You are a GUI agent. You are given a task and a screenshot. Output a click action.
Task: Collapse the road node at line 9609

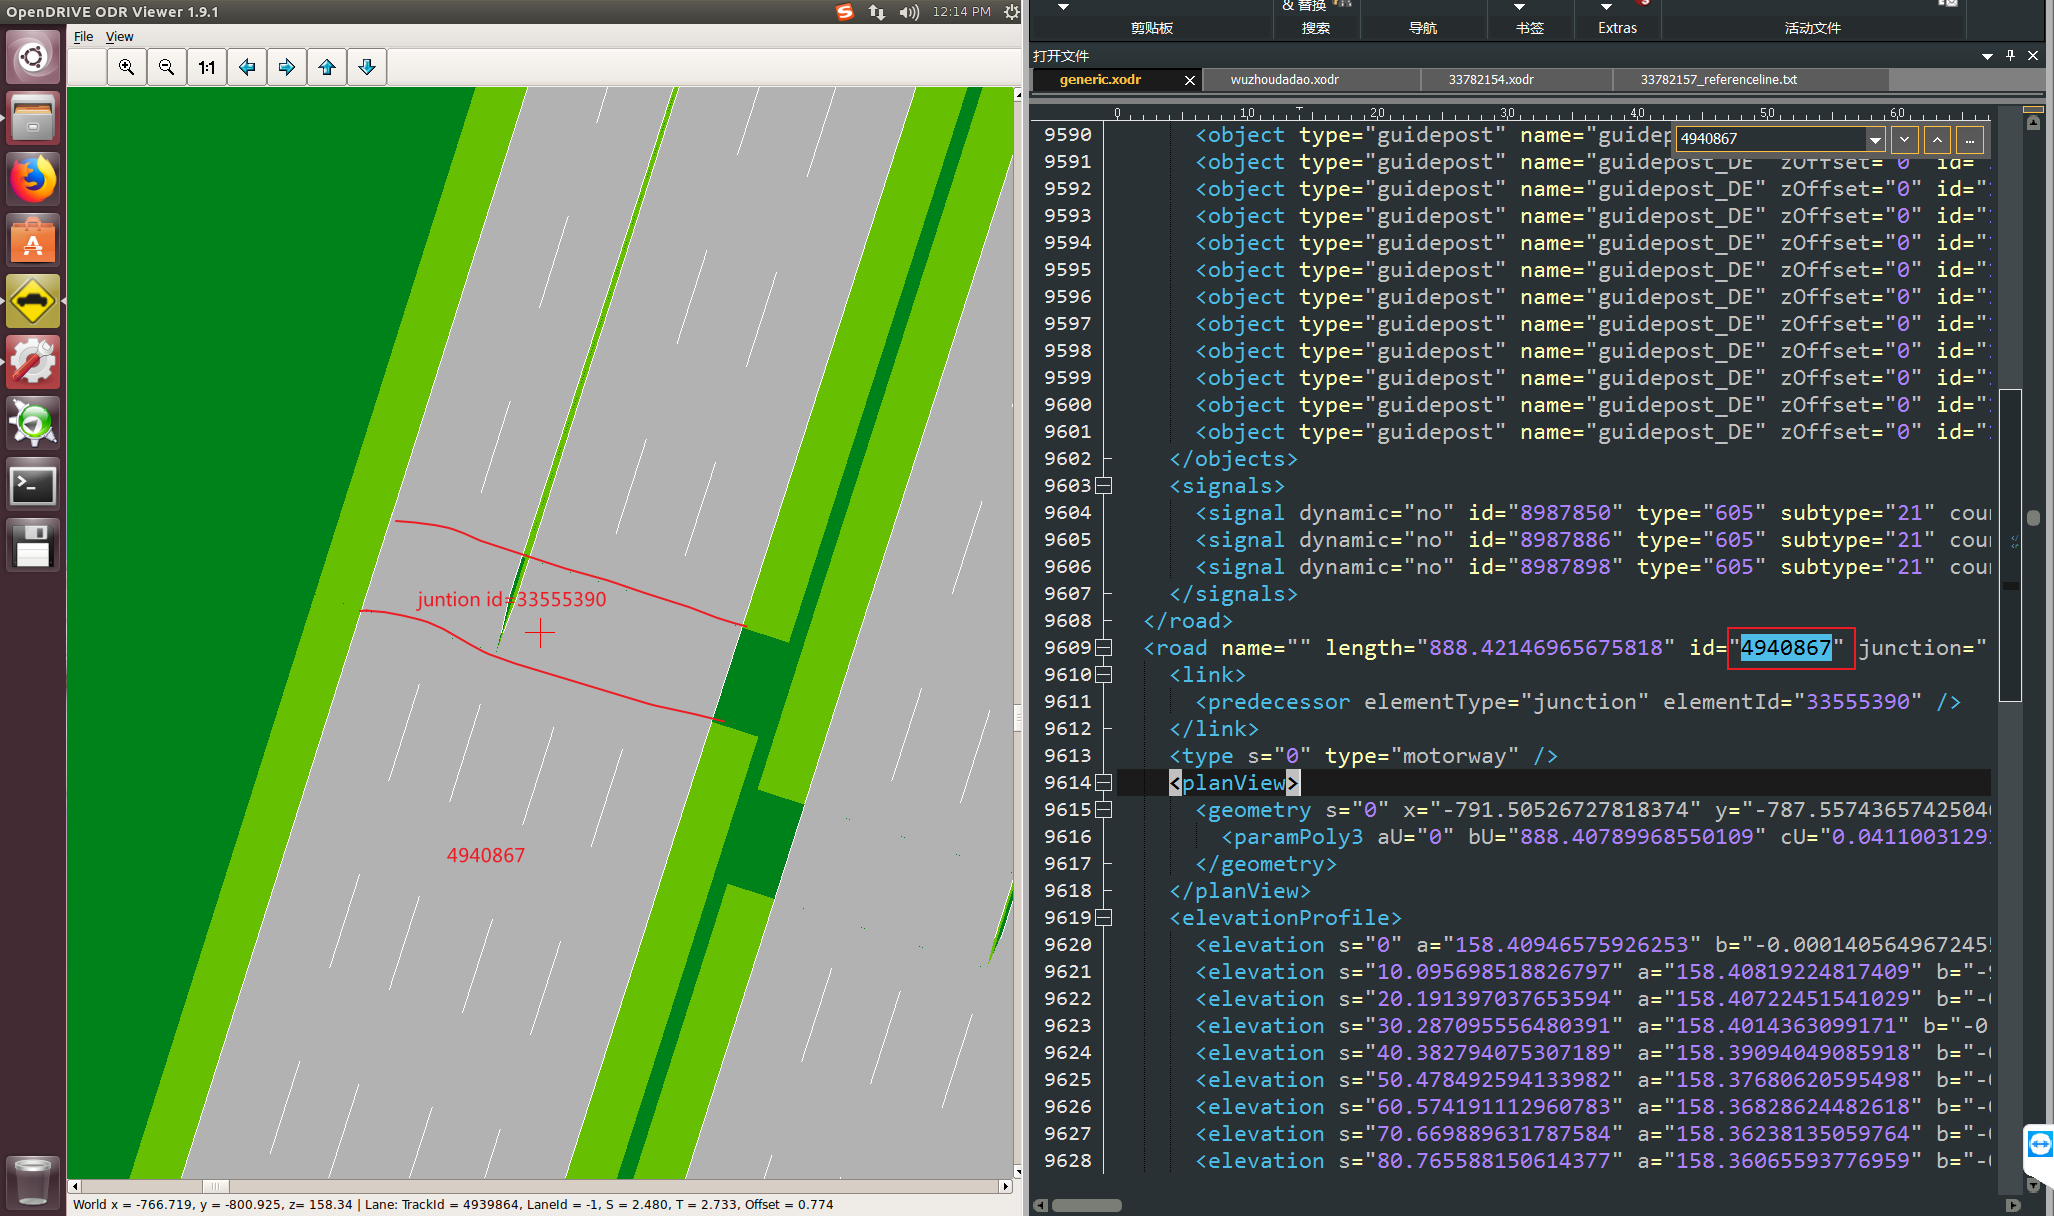(x=1104, y=648)
